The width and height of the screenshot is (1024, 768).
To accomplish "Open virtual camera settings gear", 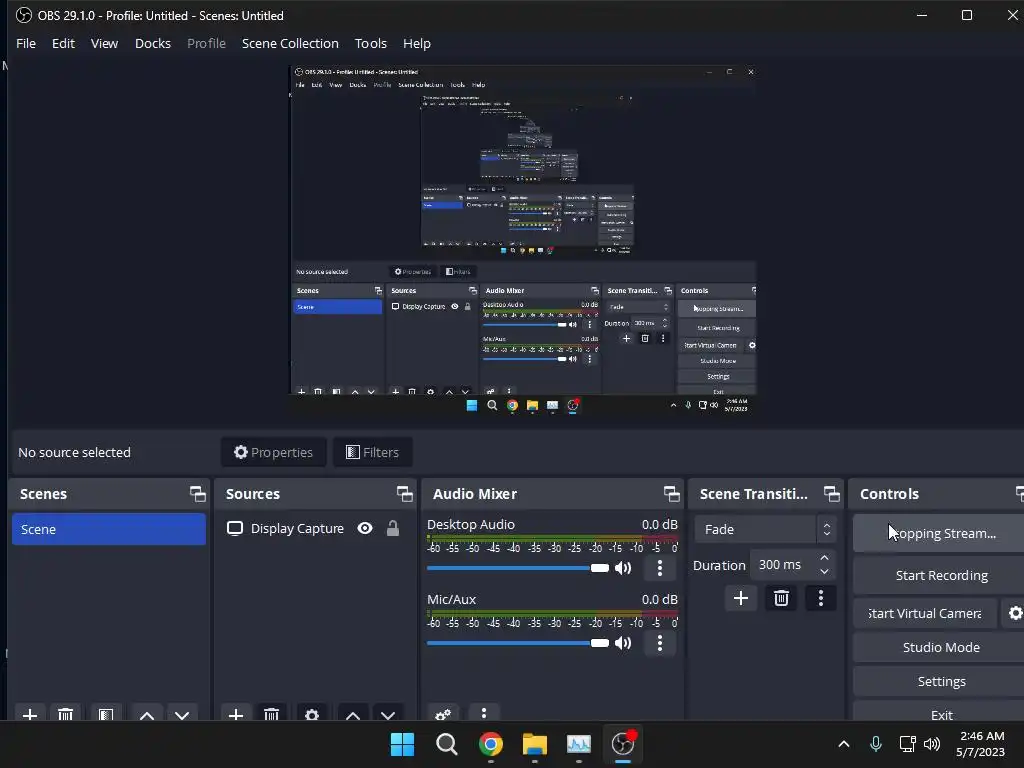I will [x=1015, y=613].
